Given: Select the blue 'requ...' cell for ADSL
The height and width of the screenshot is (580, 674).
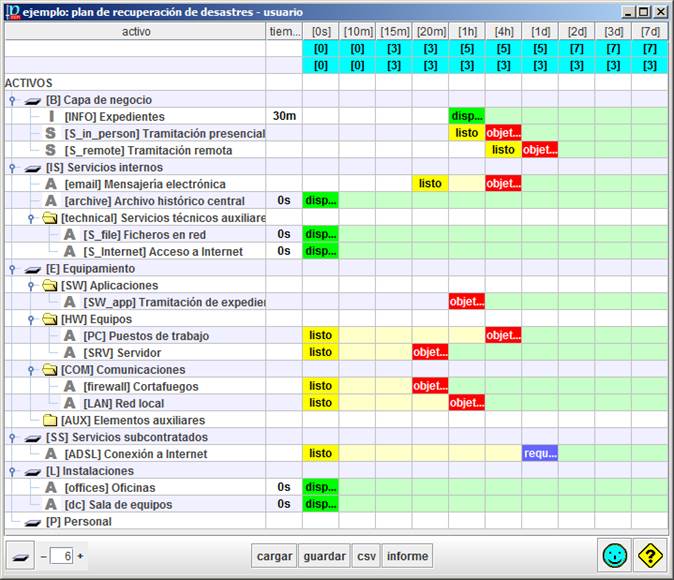Looking at the screenshot, I should click(540, 454).
